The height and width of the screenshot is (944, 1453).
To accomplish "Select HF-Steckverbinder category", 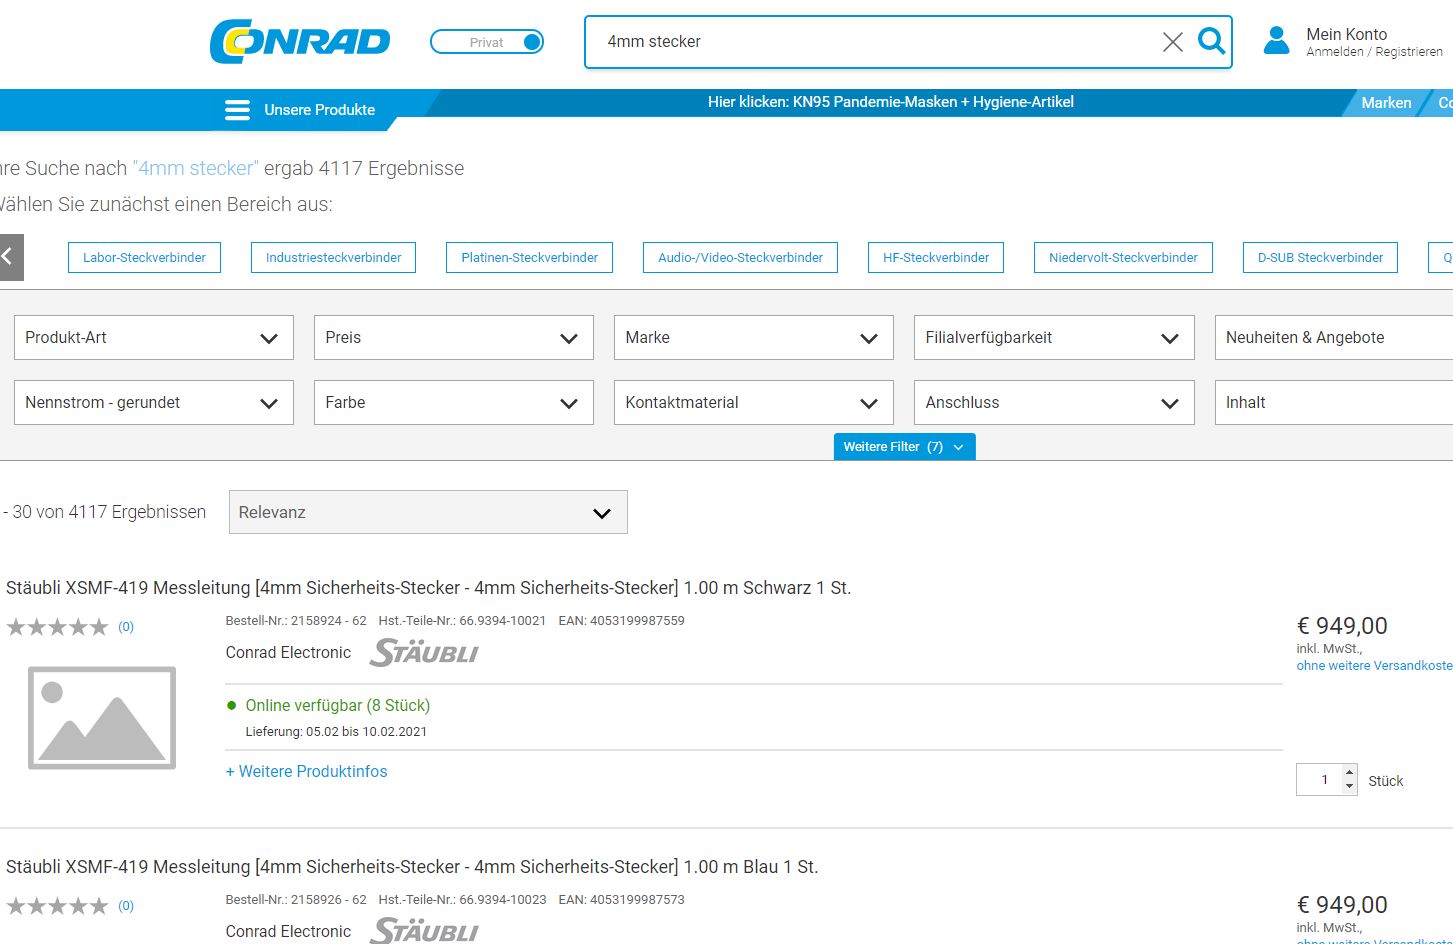I will tap(936, 257).
